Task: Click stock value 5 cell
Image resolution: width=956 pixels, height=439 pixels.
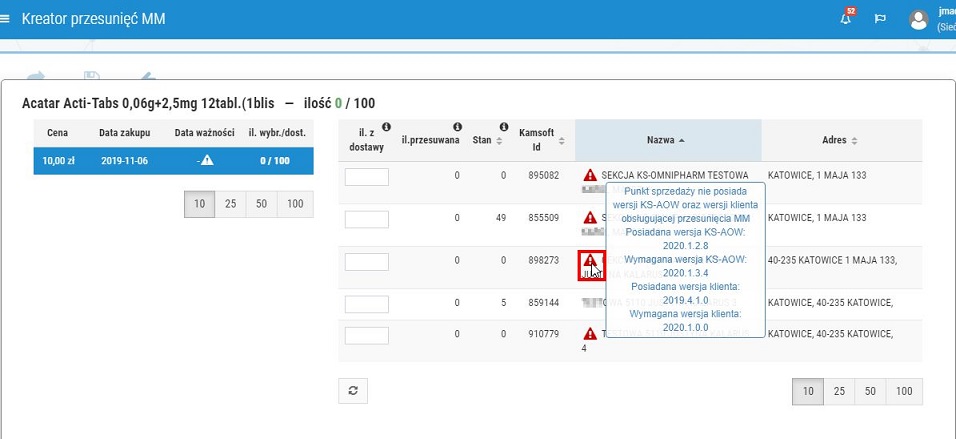Action: (504, 302)
